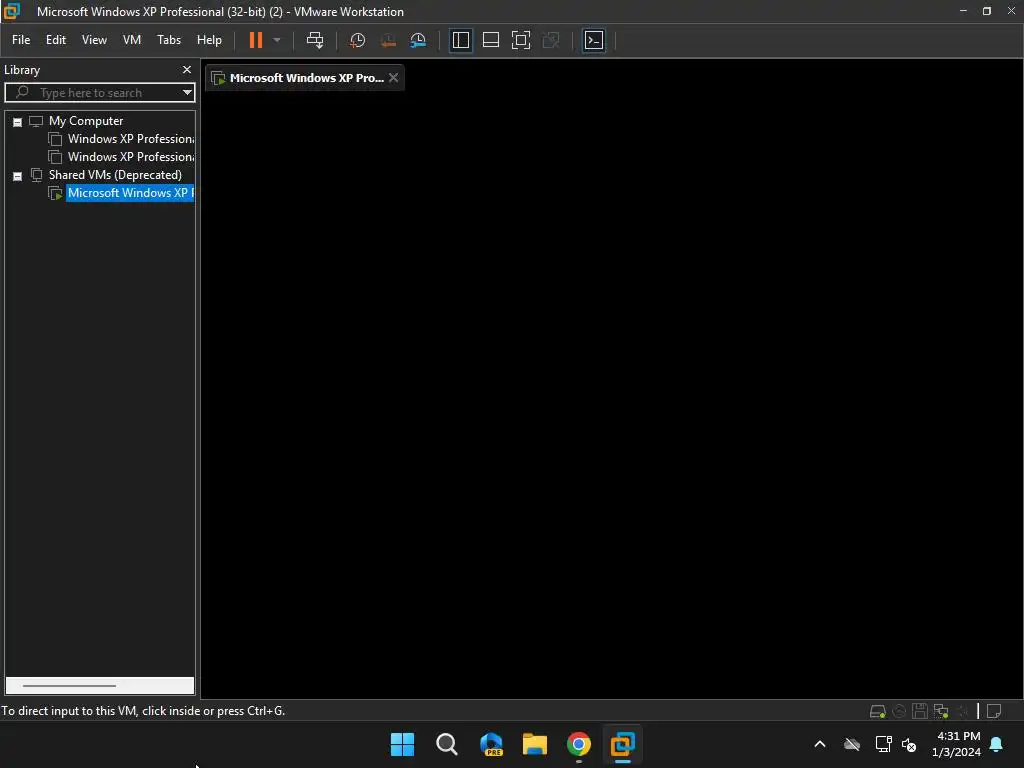Click the muted volume tray icon
Image resolution: width=1024 pixels, height=768 pixels.
(909, 744)
